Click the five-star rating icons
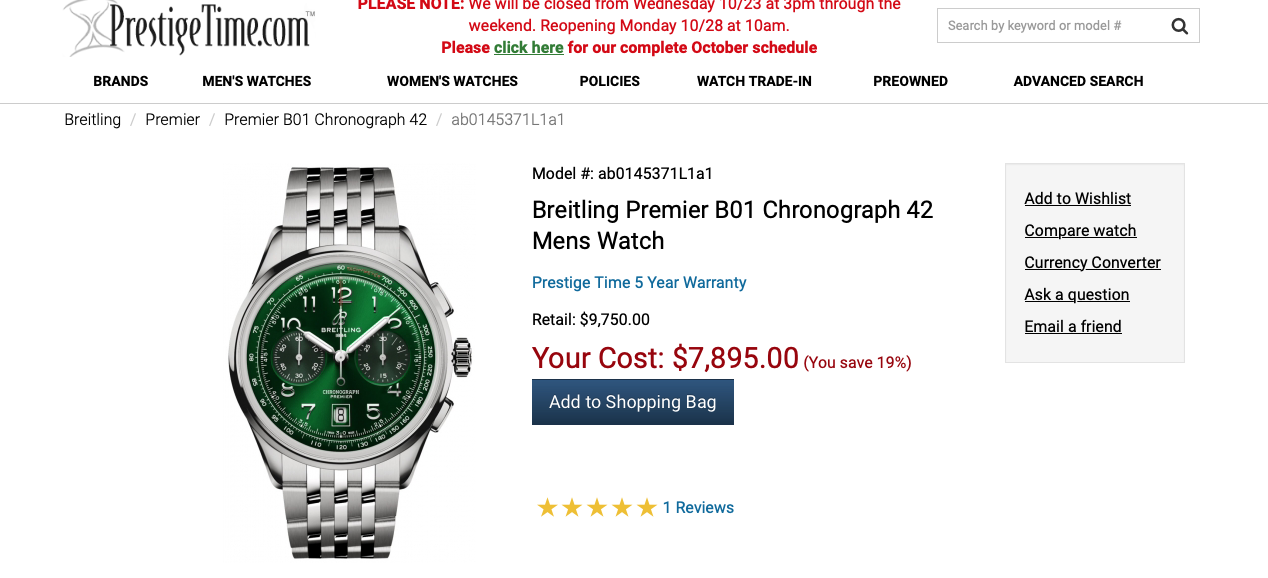 597,508
